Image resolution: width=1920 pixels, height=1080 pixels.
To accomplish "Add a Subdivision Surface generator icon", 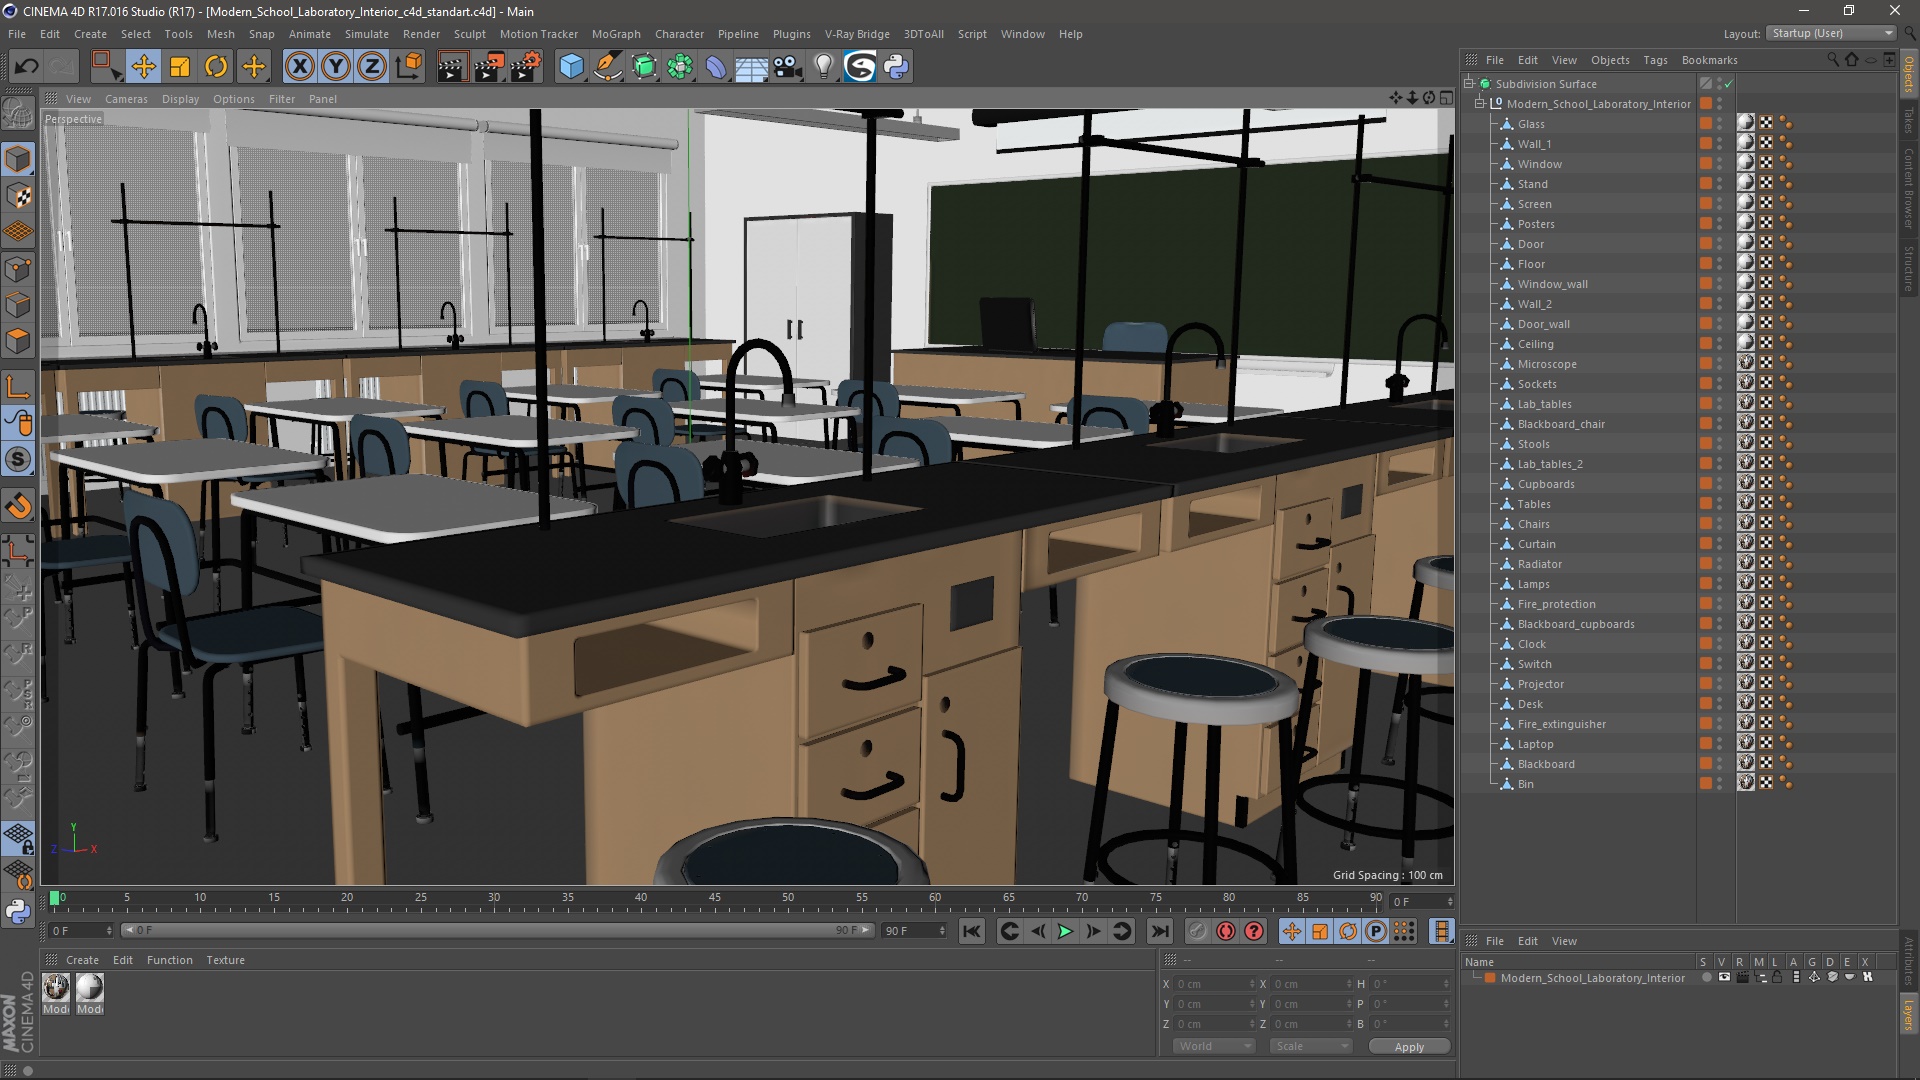I will [644, 67].
